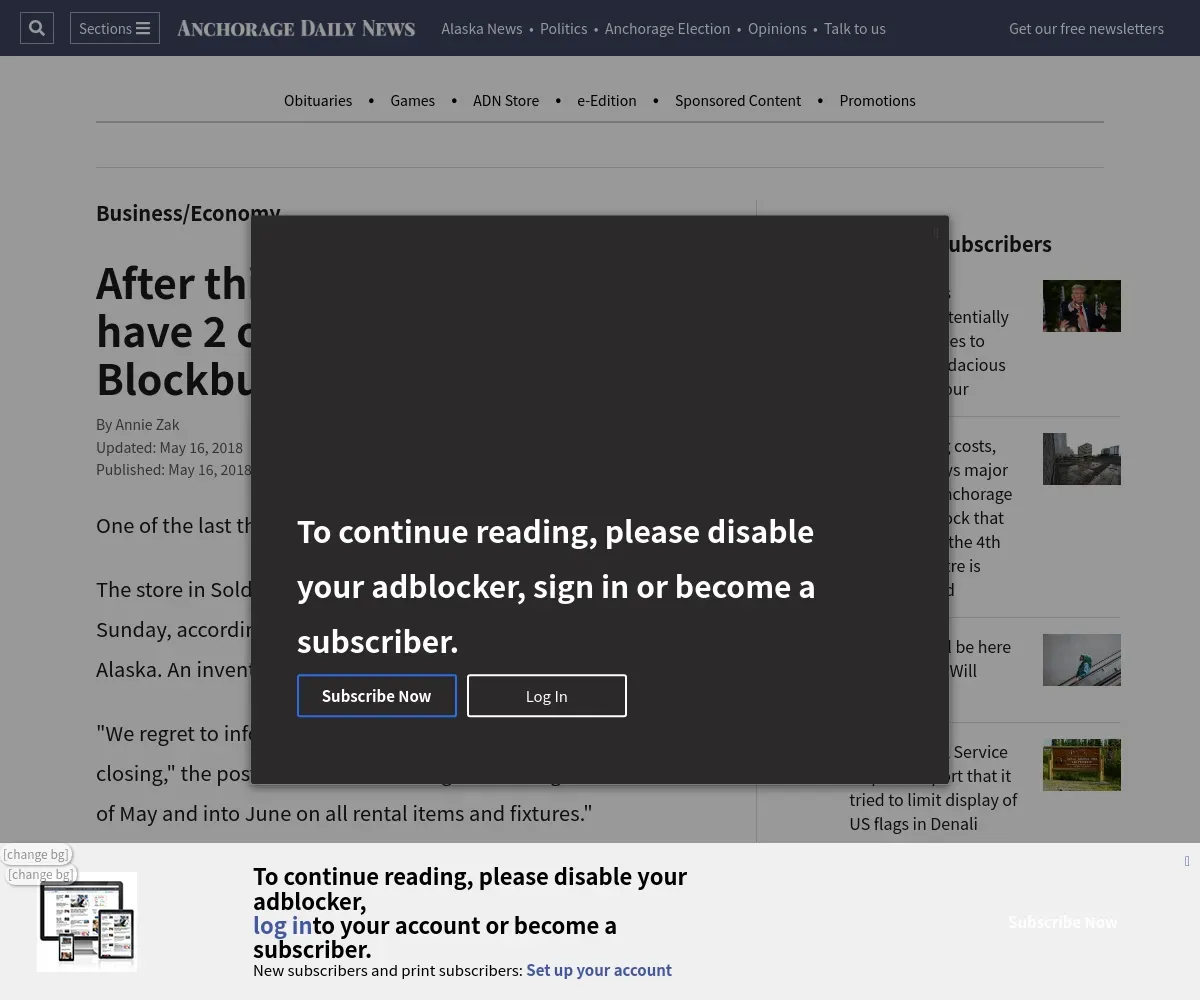Viewport: 1200px width, 1000px height.
Task: Click Log In button in modal
Action: pyautogui.click(x=547, y=696)
